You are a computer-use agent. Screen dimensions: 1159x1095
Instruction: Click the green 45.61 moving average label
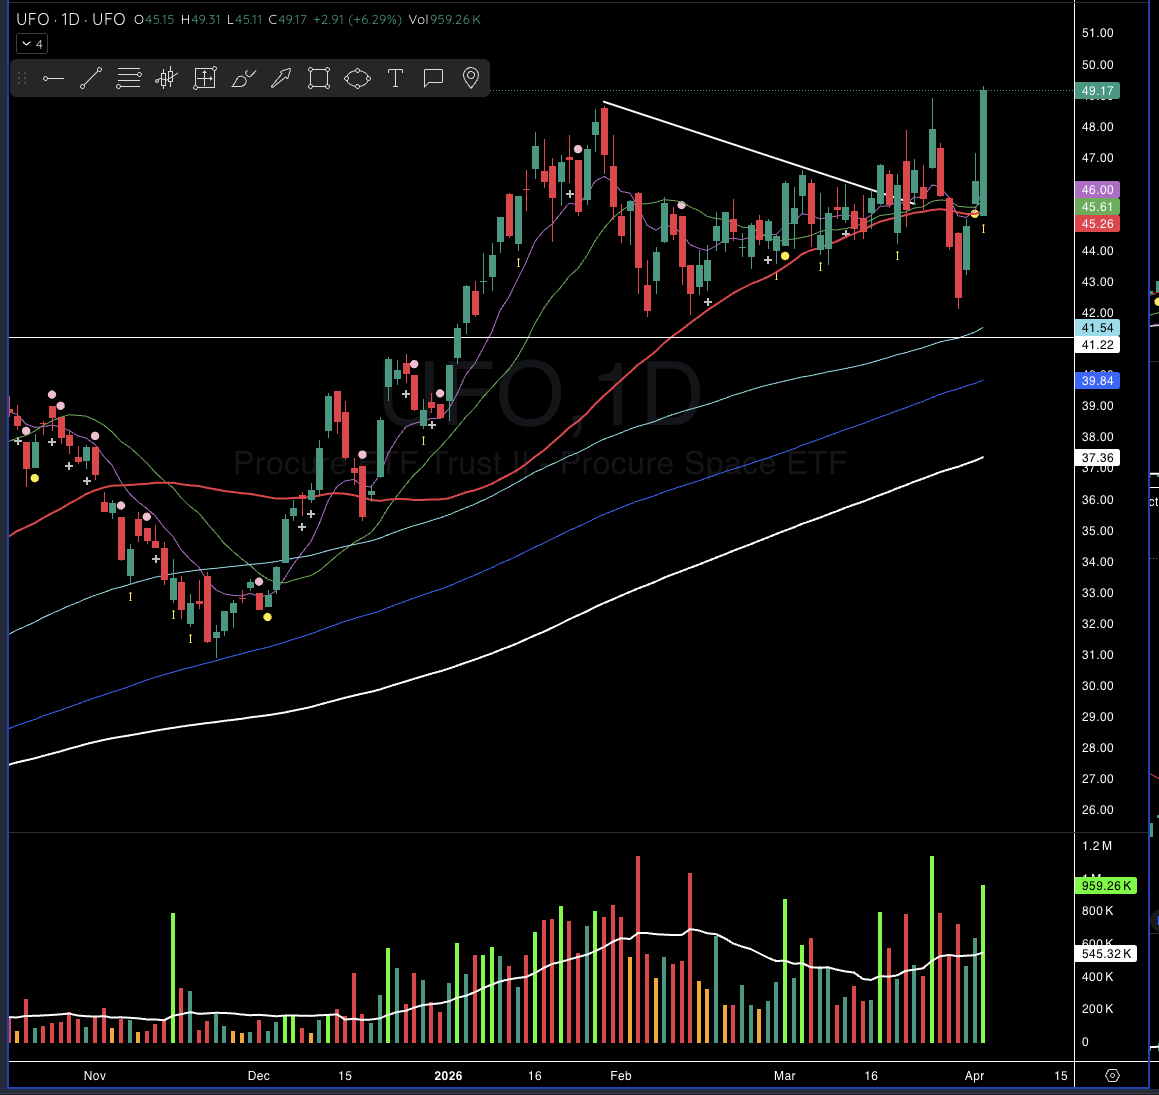pos(1097,207)
